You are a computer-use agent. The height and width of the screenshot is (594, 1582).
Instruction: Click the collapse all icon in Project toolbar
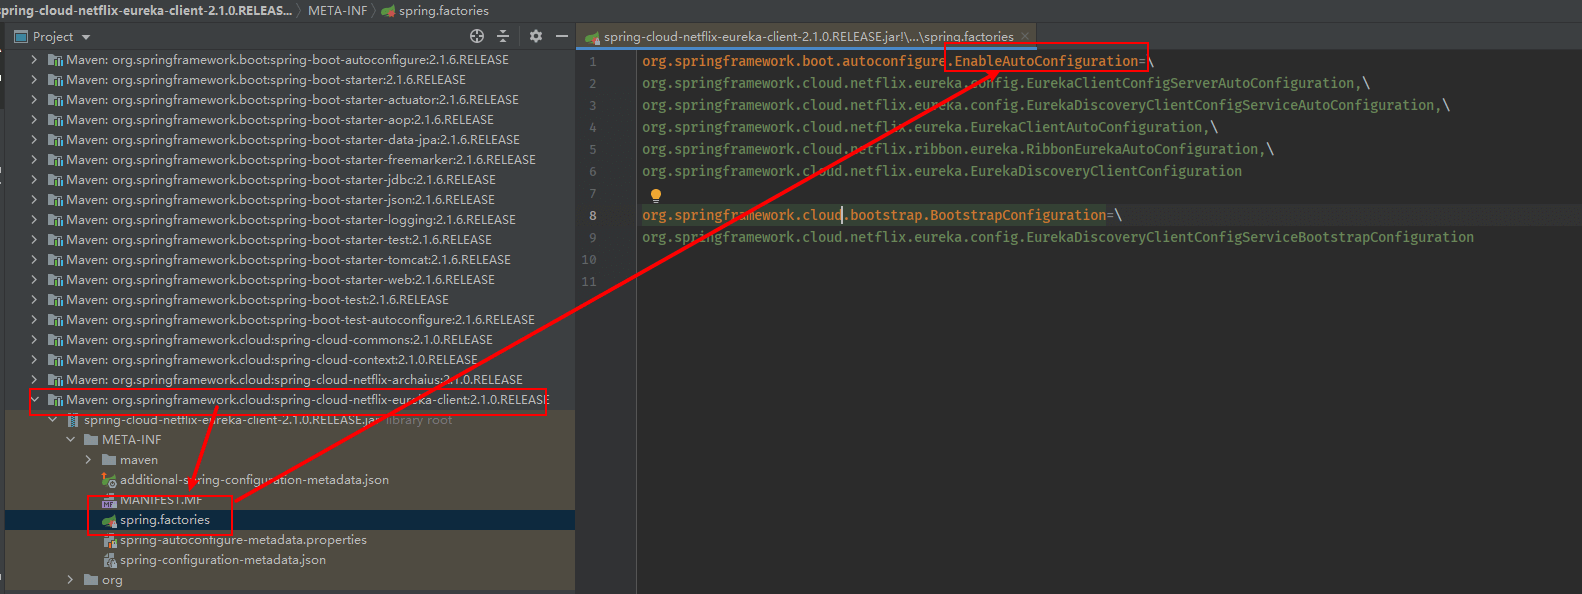point(503,36)
